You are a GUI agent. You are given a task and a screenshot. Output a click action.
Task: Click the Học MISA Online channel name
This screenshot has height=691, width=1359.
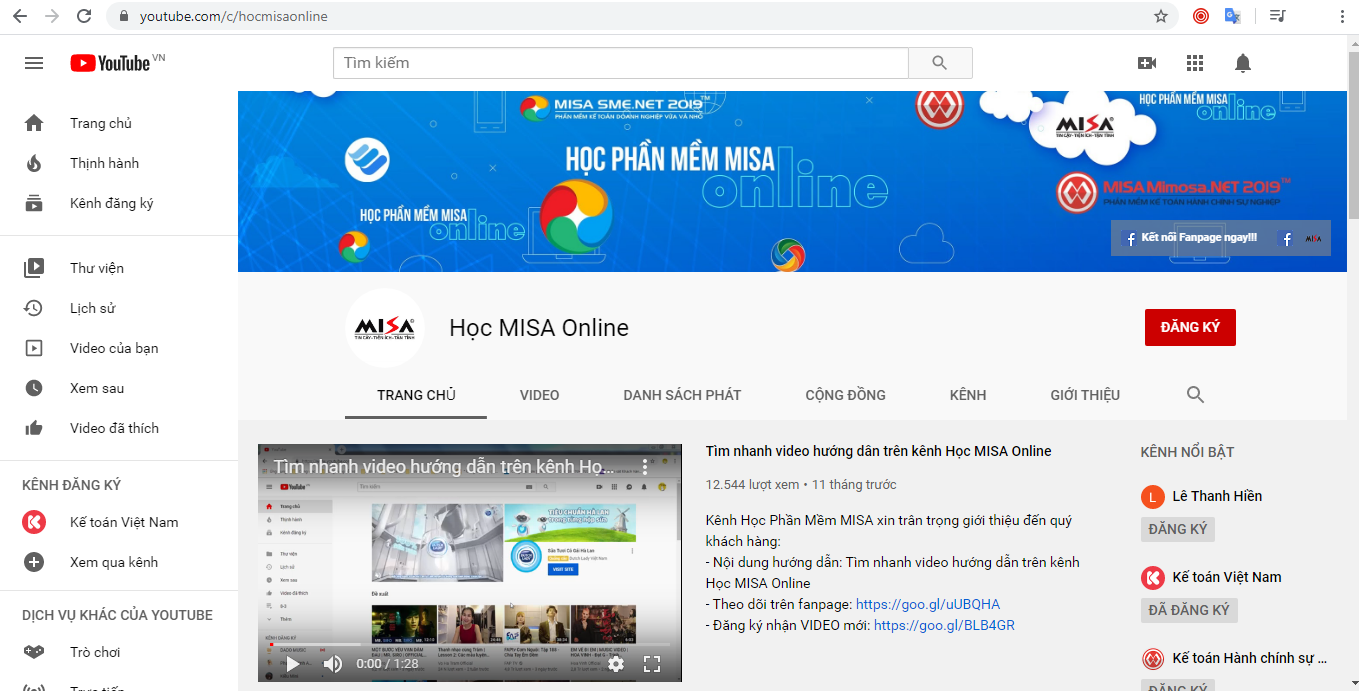[x=539, y=328]
